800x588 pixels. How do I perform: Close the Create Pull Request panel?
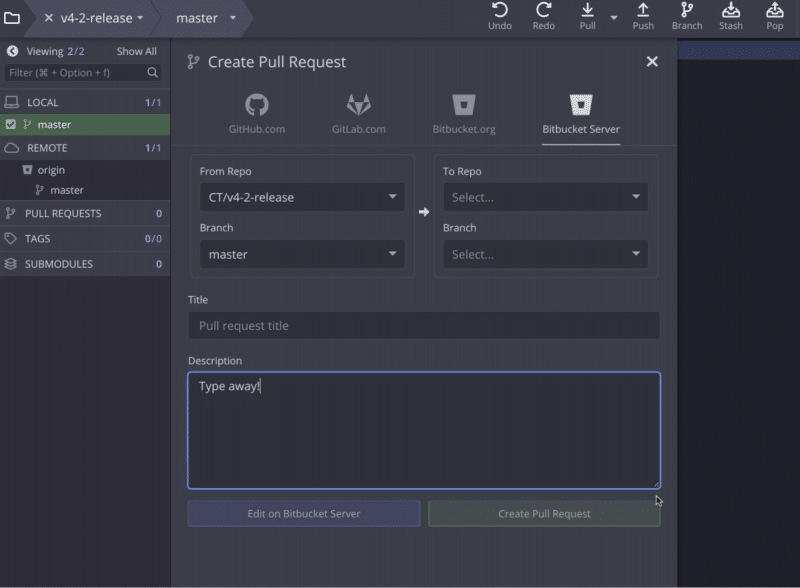(652, 61)
